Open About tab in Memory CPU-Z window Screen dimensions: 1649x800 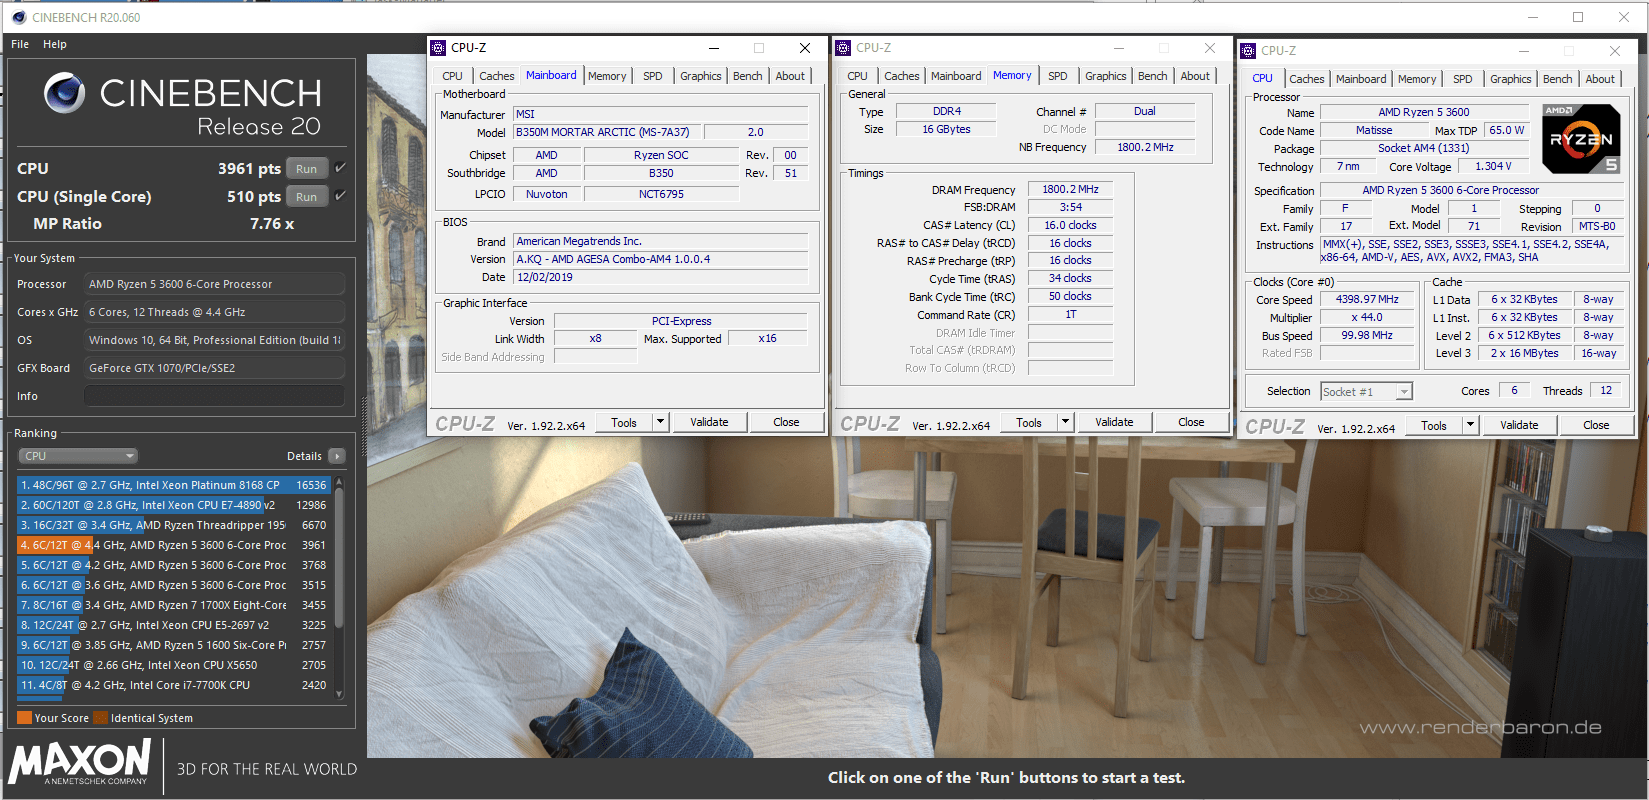click(x=1195, y=76)
